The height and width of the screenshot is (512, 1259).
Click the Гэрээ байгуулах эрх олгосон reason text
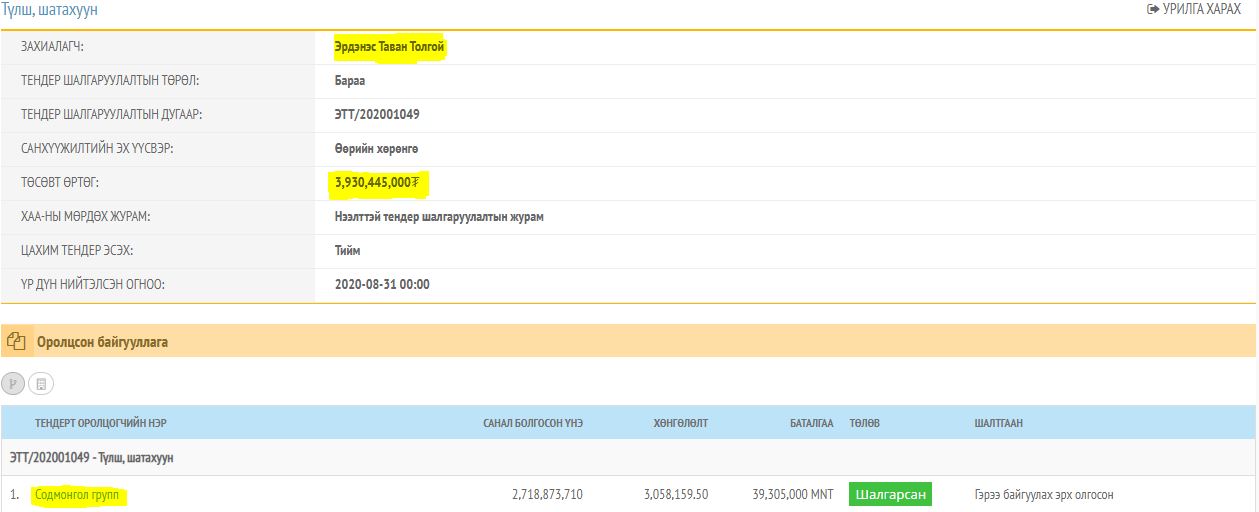[x=1043, y=495]
